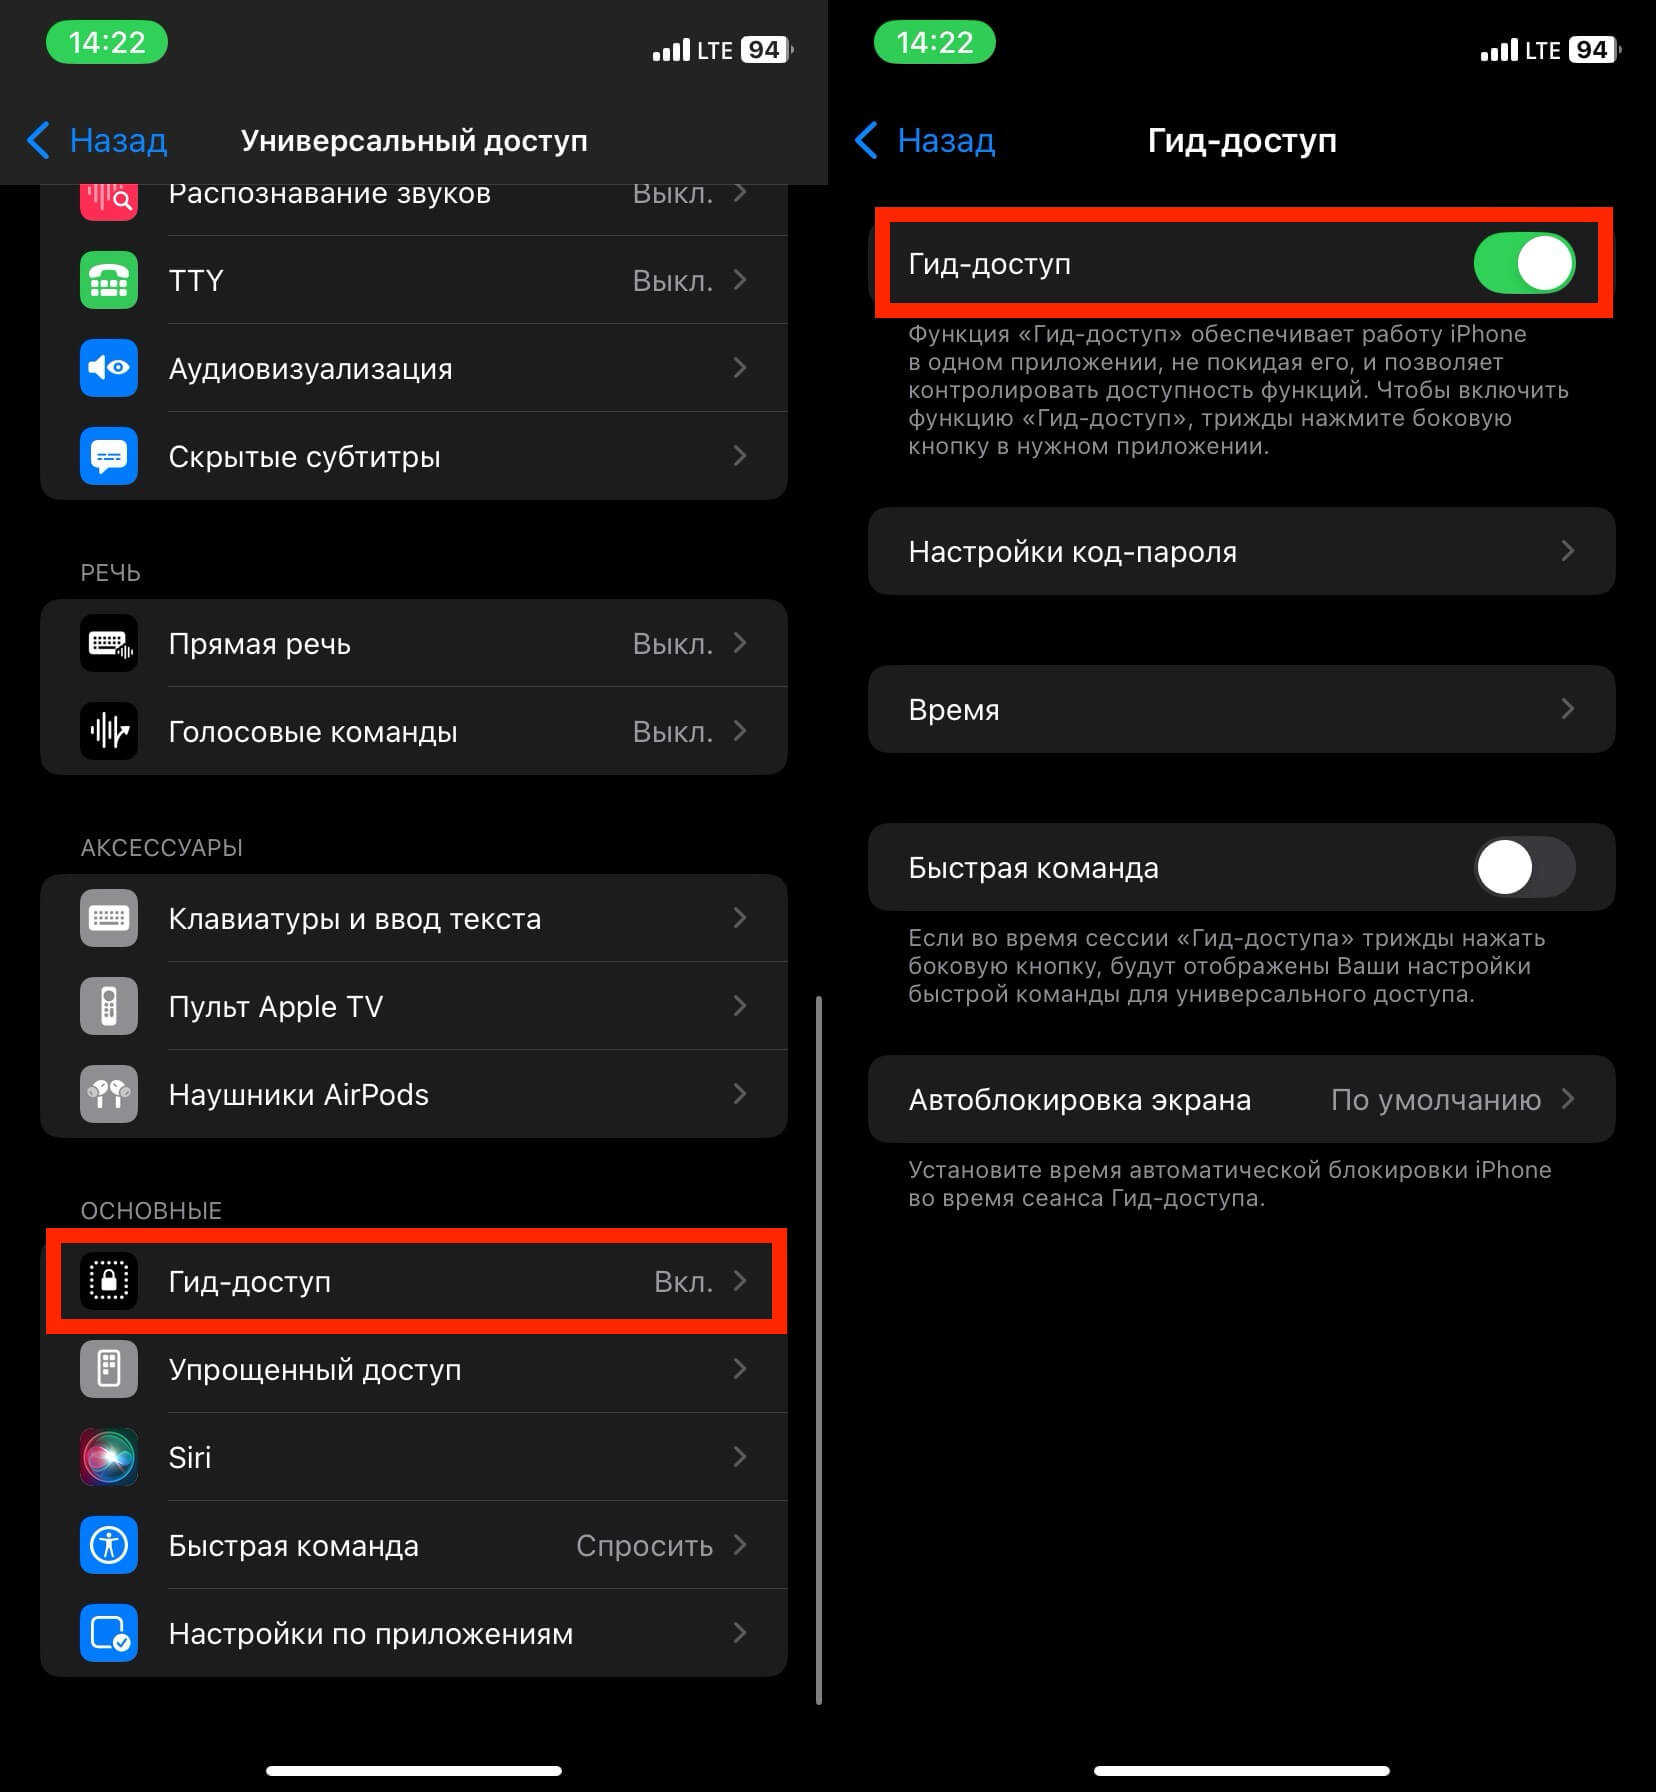Tap the Голосовые команды waveform icon
This screenshot has width=1656, height=1792.
pyautogui.click(x=109, y=732)
